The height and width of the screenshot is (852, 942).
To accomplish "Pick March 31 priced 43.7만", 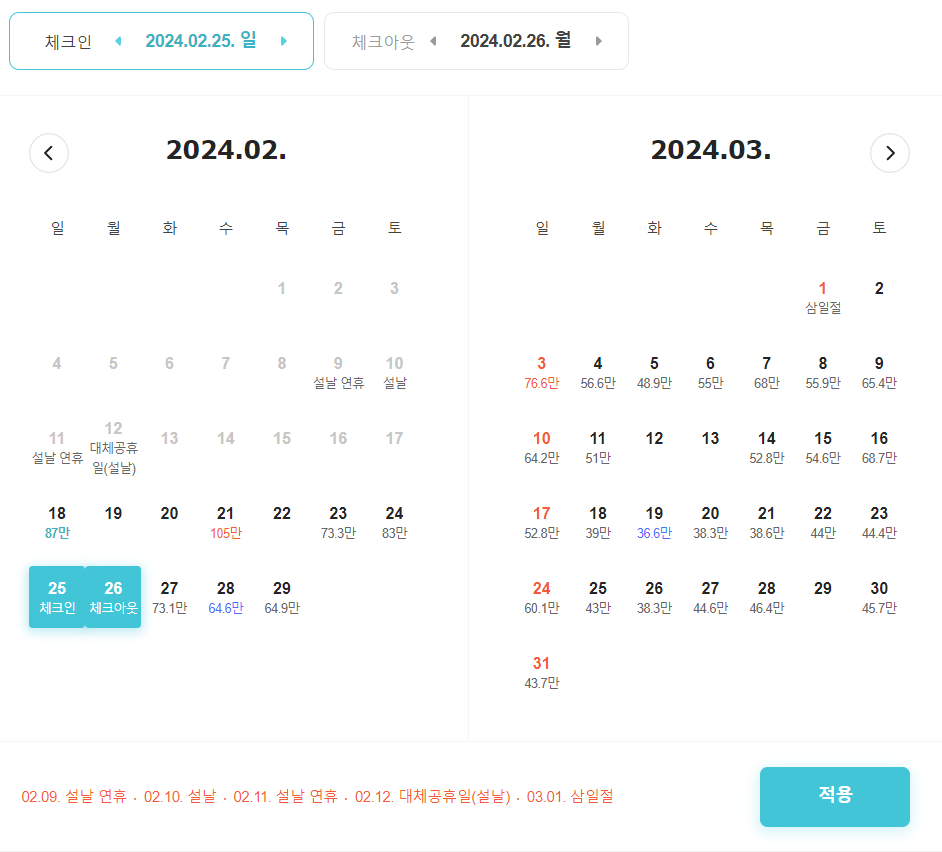I will point(541,672).
